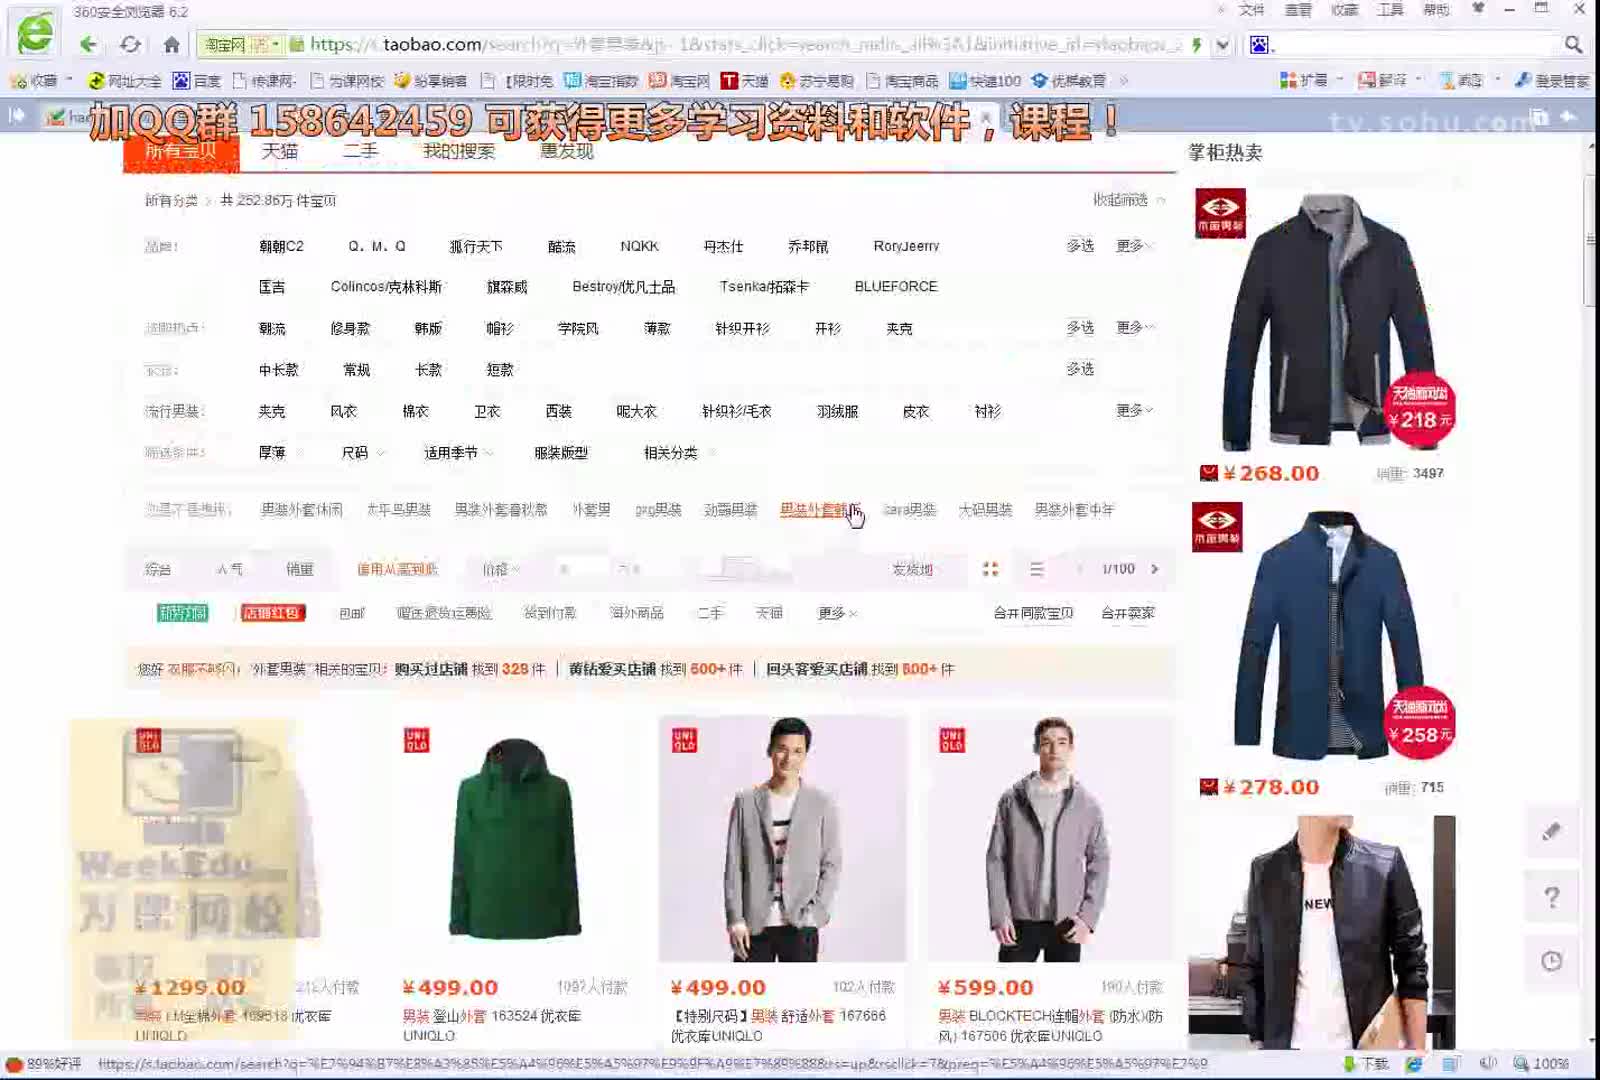Toggle 合并同款宝贝 option
Image resolution: width=1600 pixels, height=1080 pixels.
1033,613
